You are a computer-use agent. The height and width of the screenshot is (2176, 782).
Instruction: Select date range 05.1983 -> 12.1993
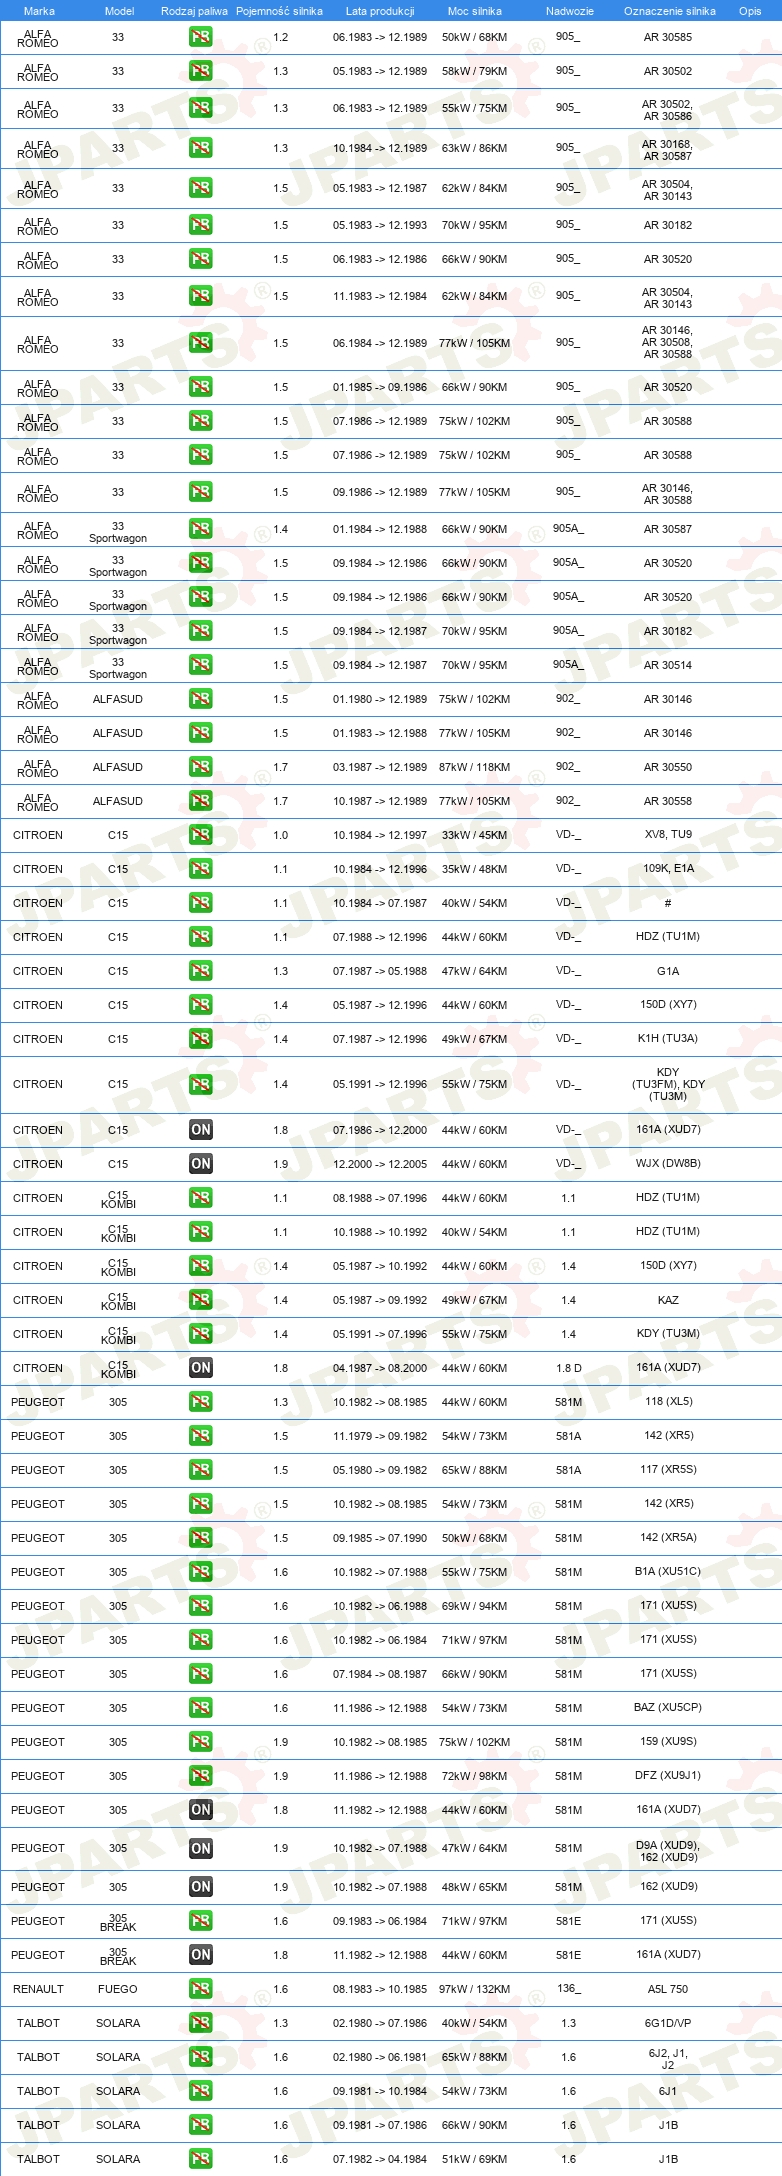[x=380, y=225]
